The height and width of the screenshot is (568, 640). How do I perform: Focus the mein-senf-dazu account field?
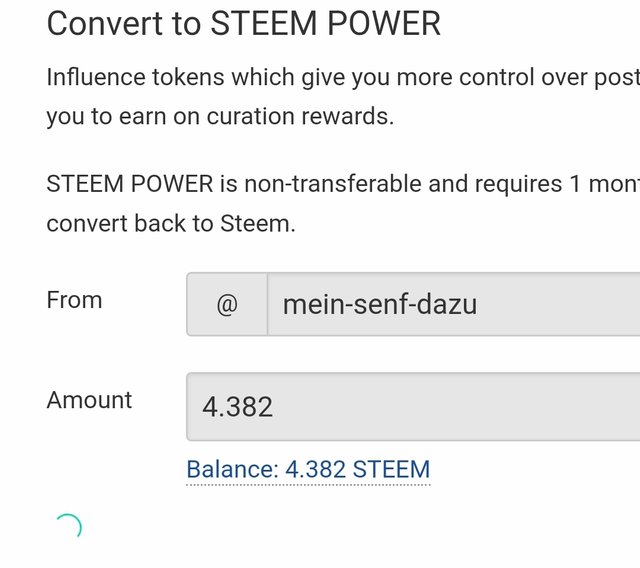tap(453, 304)
